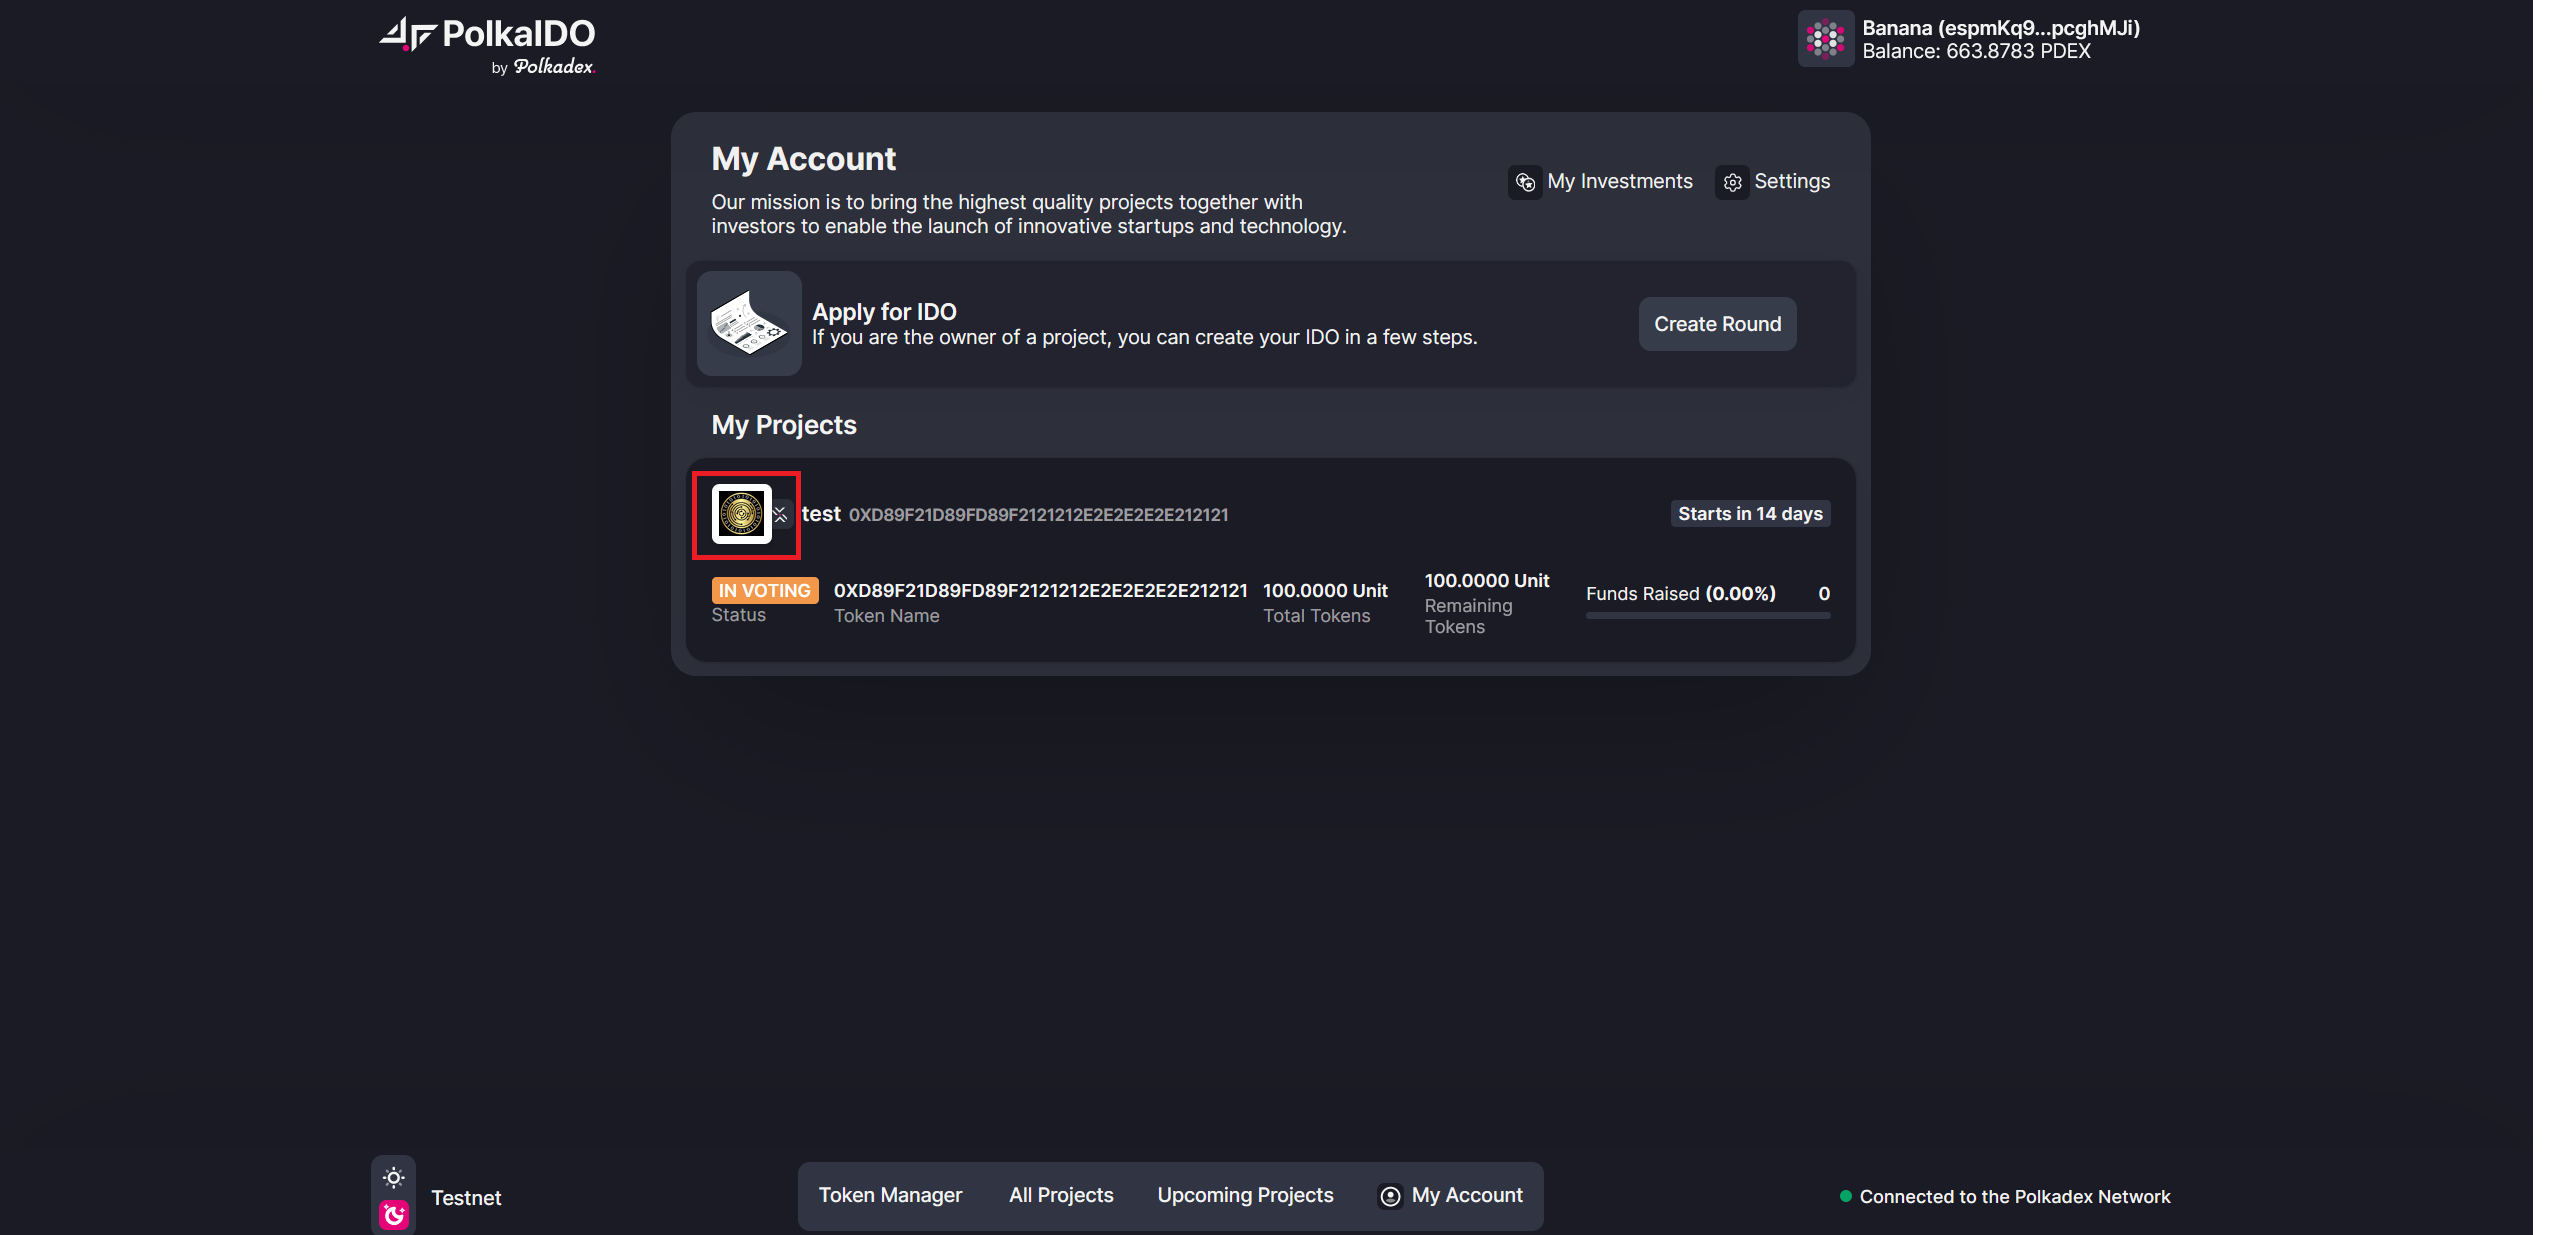Viewport: 2560px width, 1235px height.
Task: Click the green Polkadex network status indicator
Action: click(1845, 1196)
